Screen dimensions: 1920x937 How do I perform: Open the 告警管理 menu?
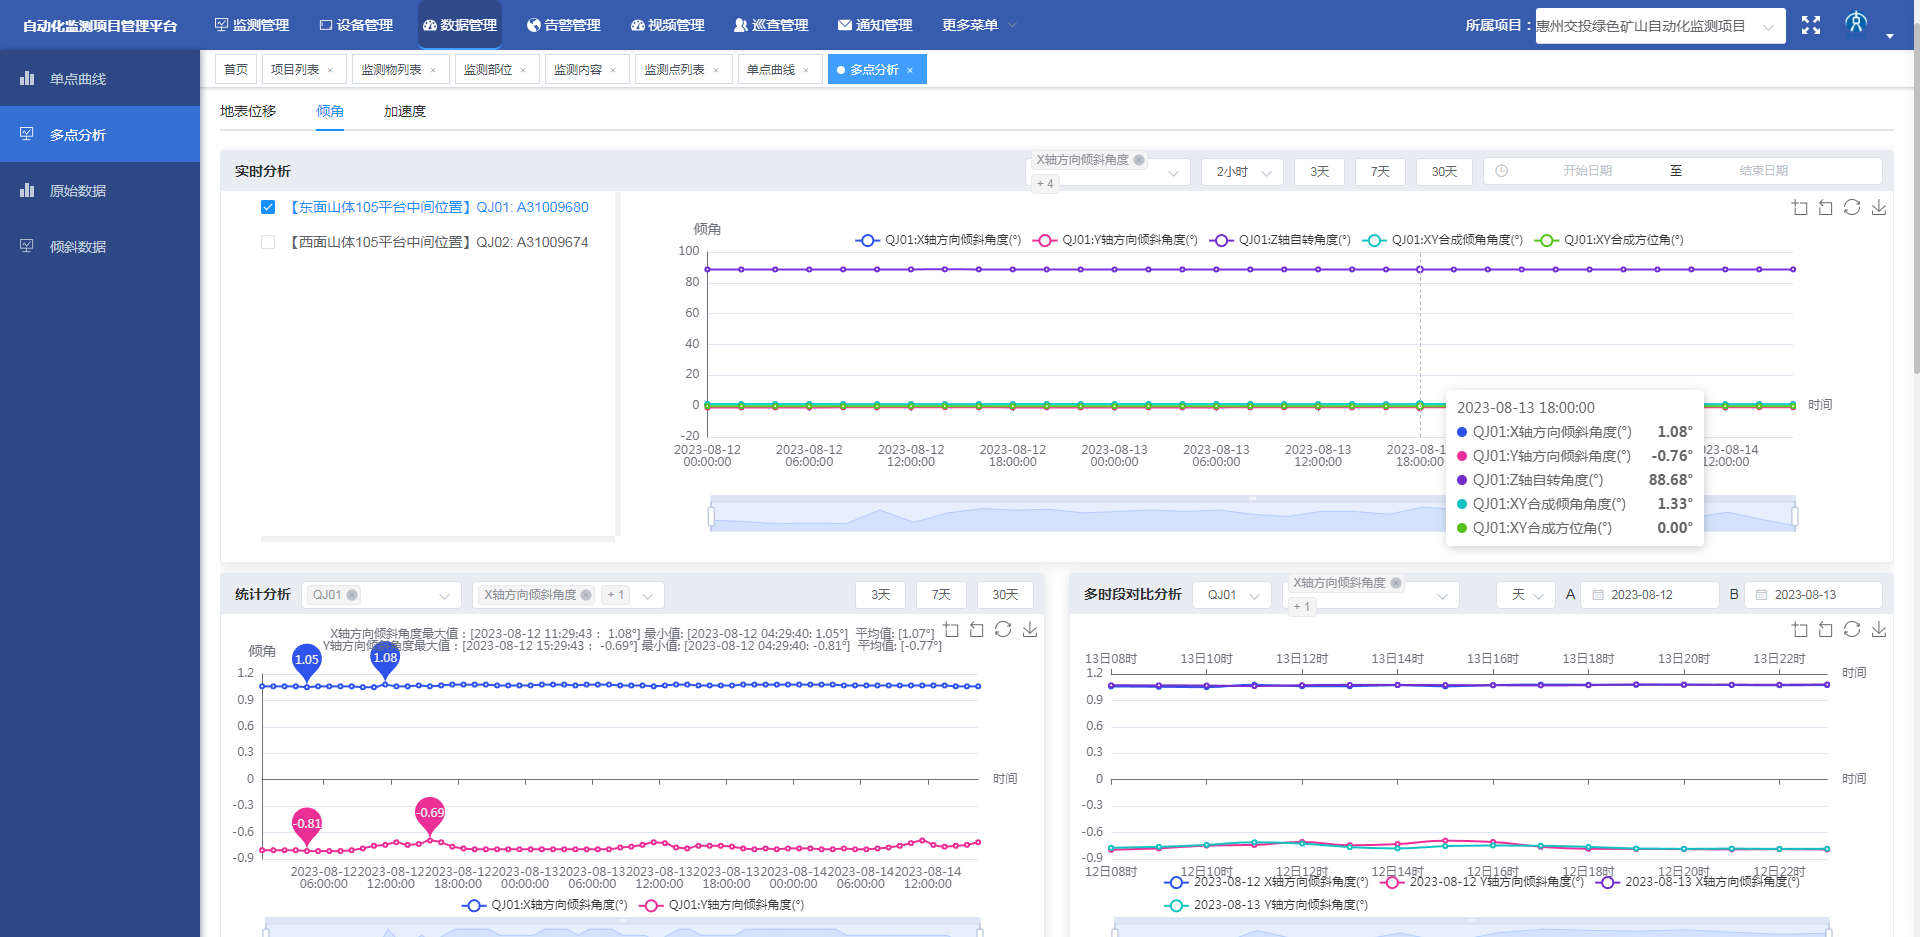pos(563,25)
